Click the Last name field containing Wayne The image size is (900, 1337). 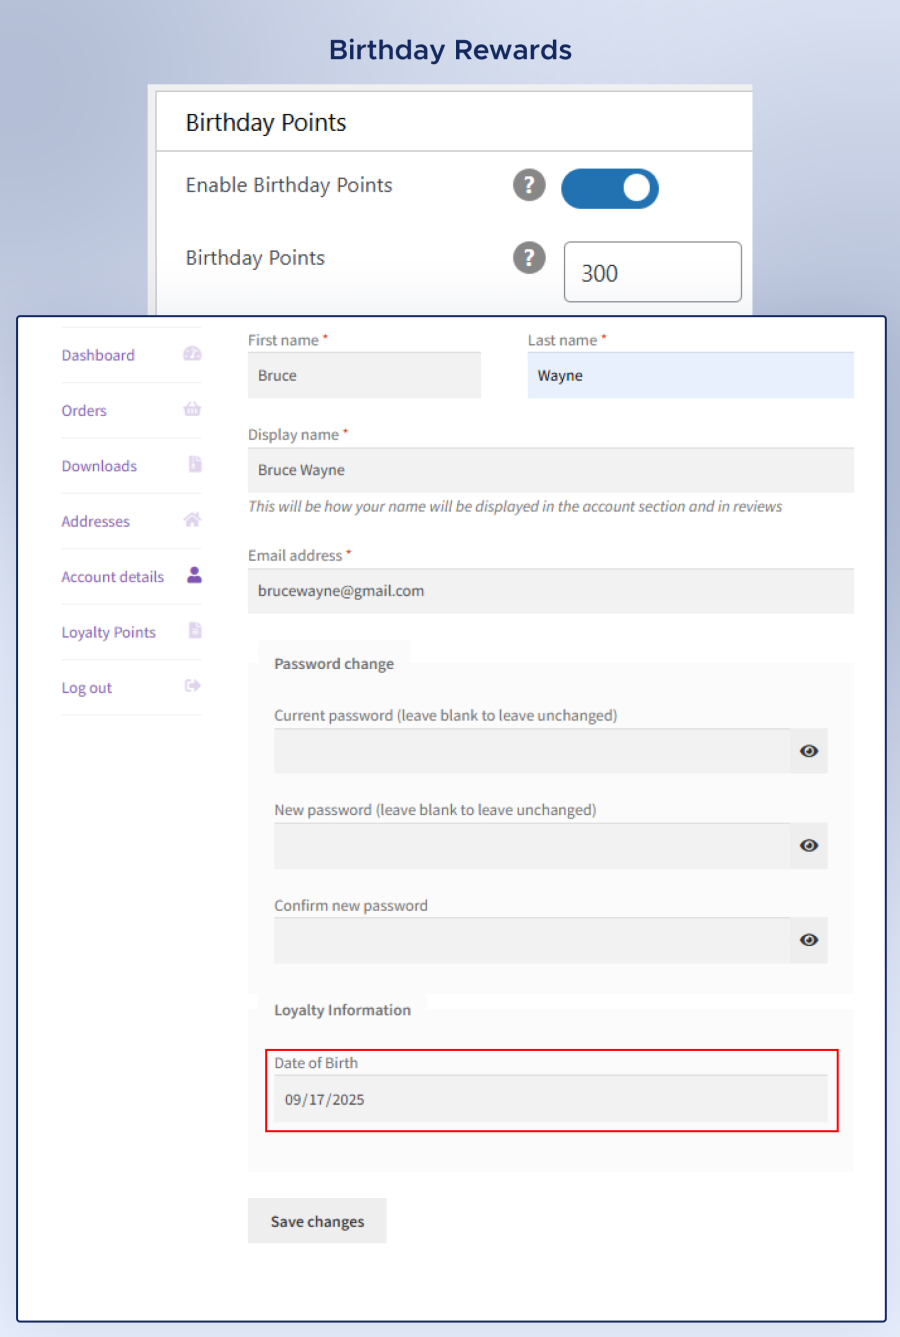[690, 375]
